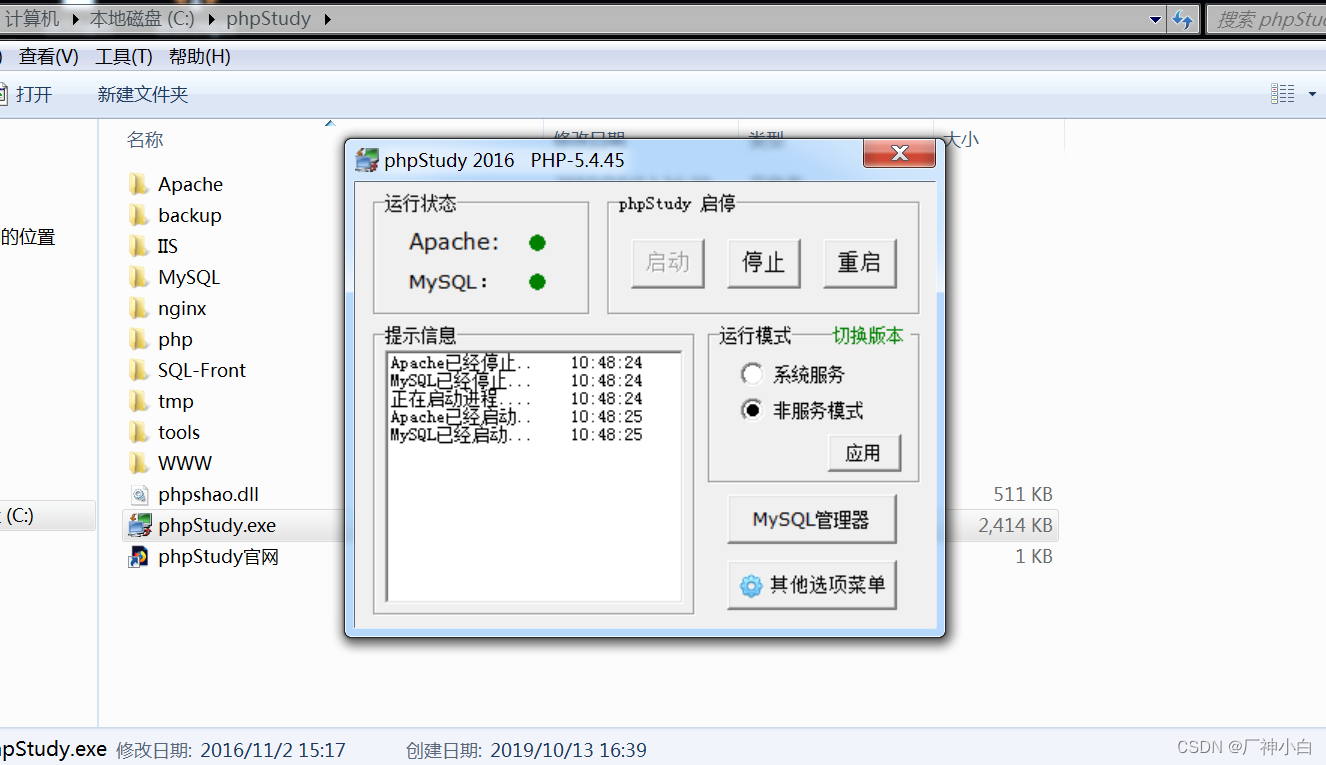This screenshot has width=1326, height=765.
Task: Open the view options dropdown arrow
Action: tap(1312, 94)
